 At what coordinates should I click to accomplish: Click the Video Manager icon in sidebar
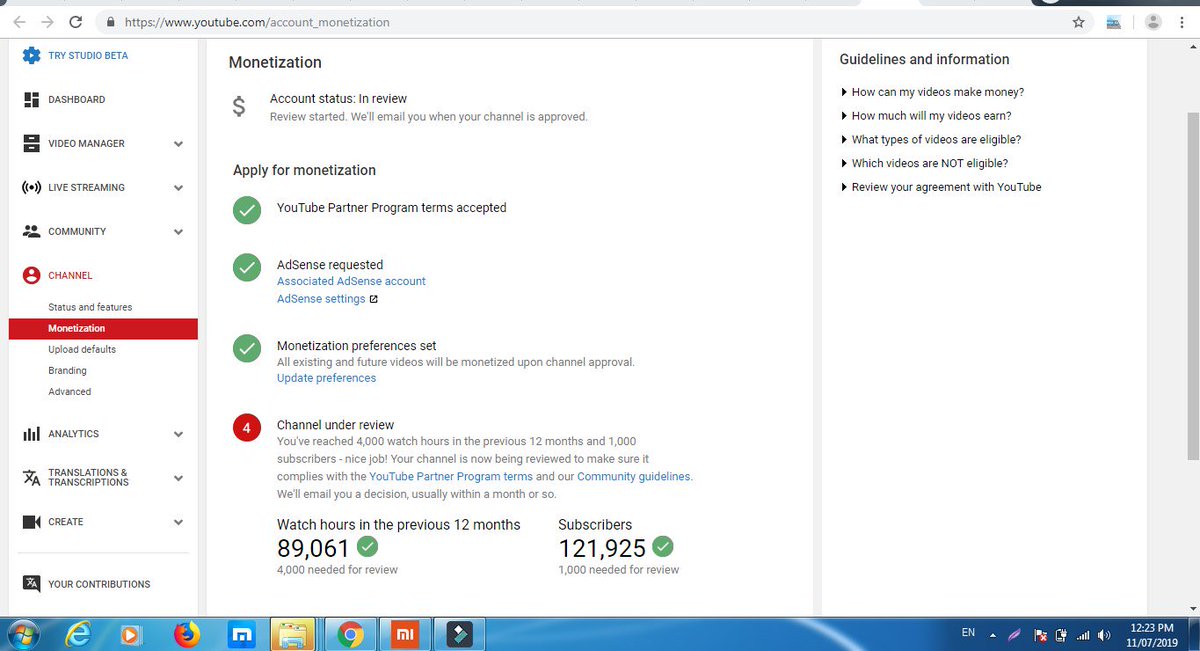(31, 143)
